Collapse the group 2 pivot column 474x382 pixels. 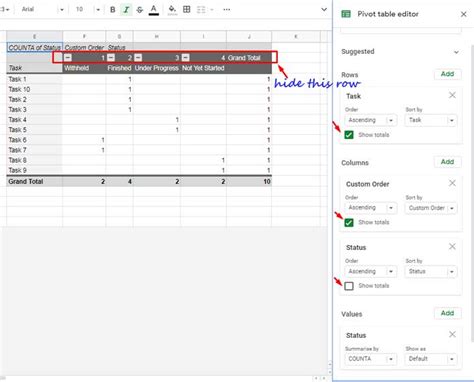pos(111,58)
